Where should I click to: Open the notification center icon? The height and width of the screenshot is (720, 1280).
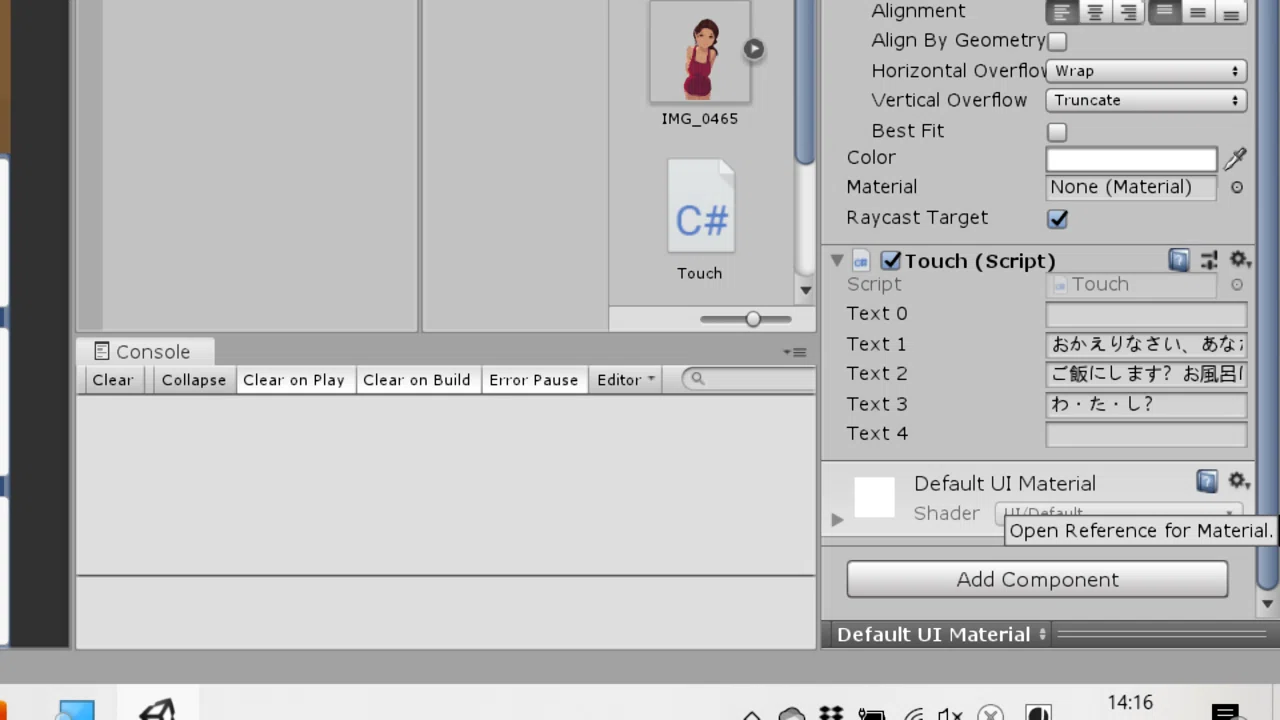pos(1225,713)
